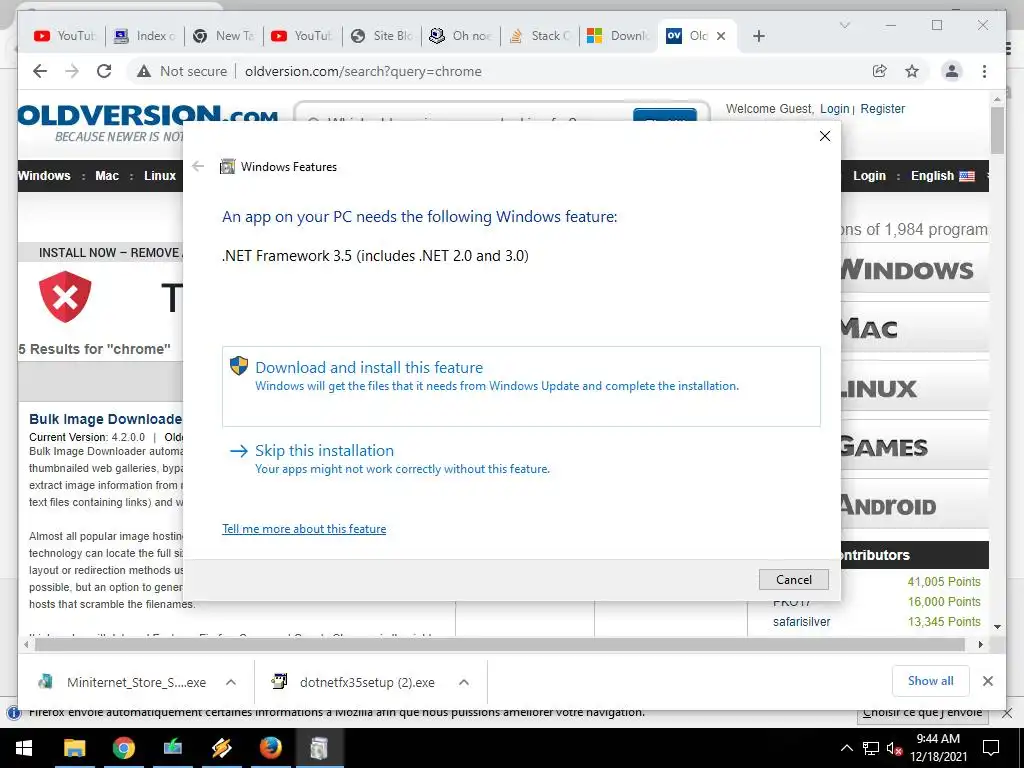Open a new tab with the plus button

tap(758, 36)
